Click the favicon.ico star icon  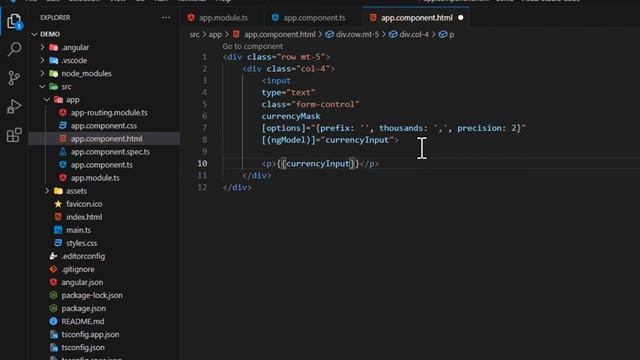pos(58,204)
